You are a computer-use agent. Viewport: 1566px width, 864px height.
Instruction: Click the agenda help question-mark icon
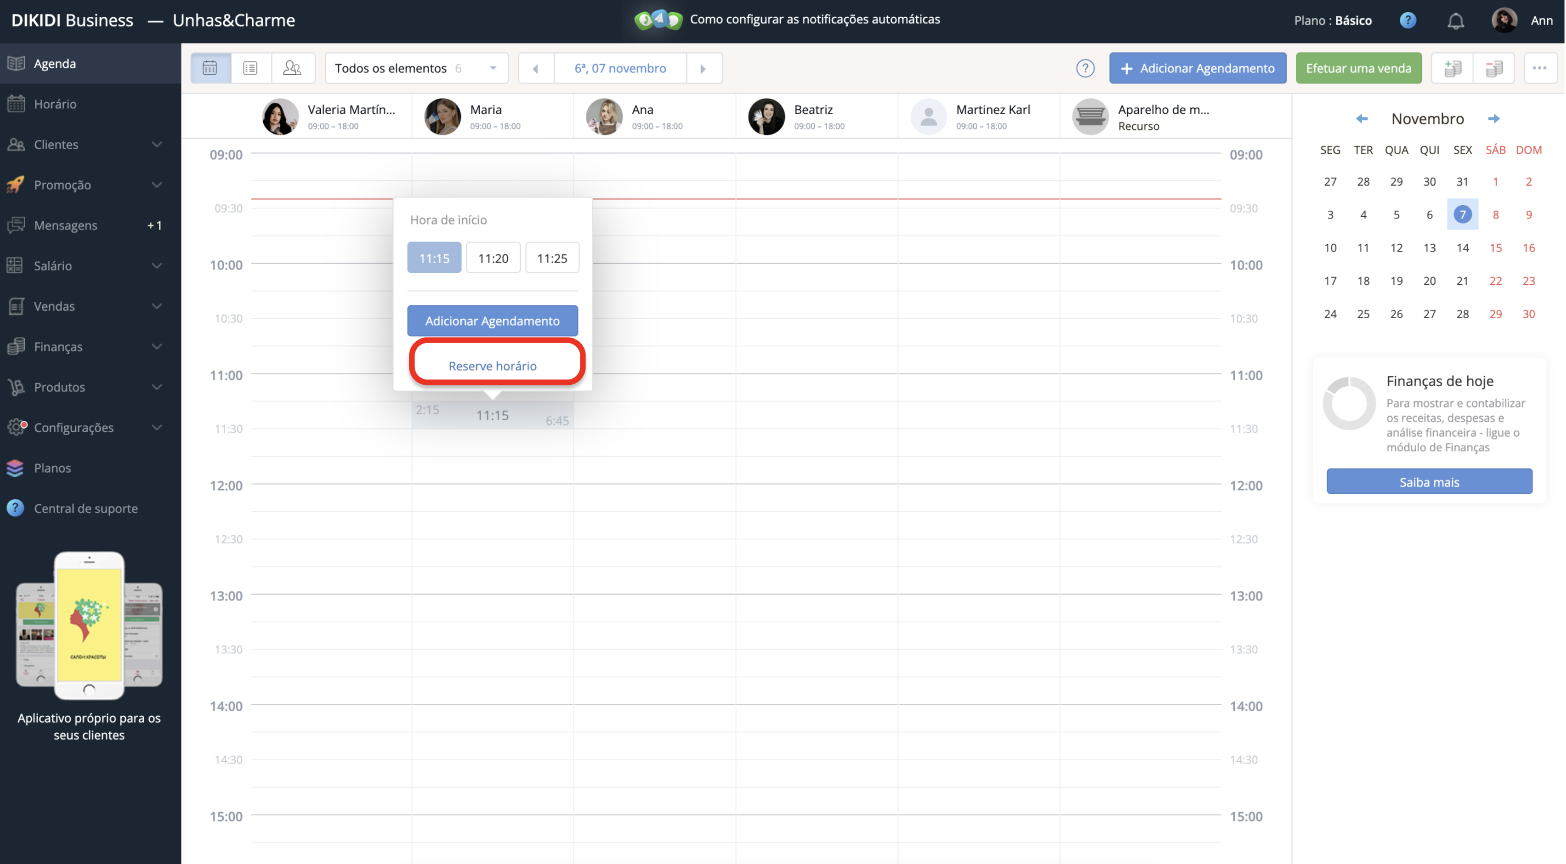(1085, 68)
